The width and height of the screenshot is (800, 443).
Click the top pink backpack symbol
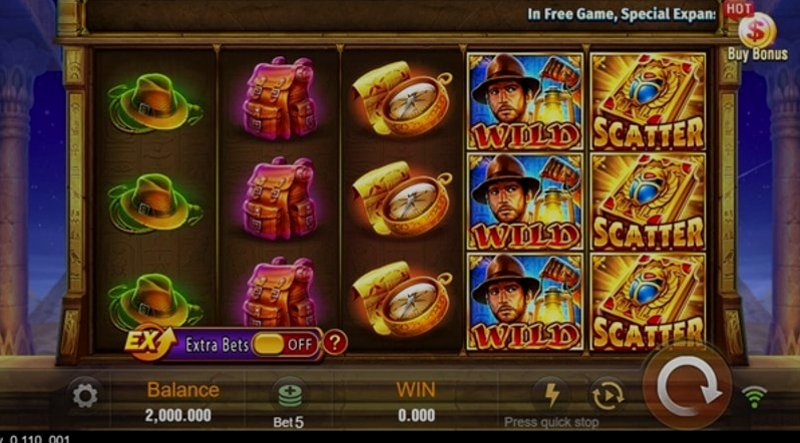click(x=280, y=98)
